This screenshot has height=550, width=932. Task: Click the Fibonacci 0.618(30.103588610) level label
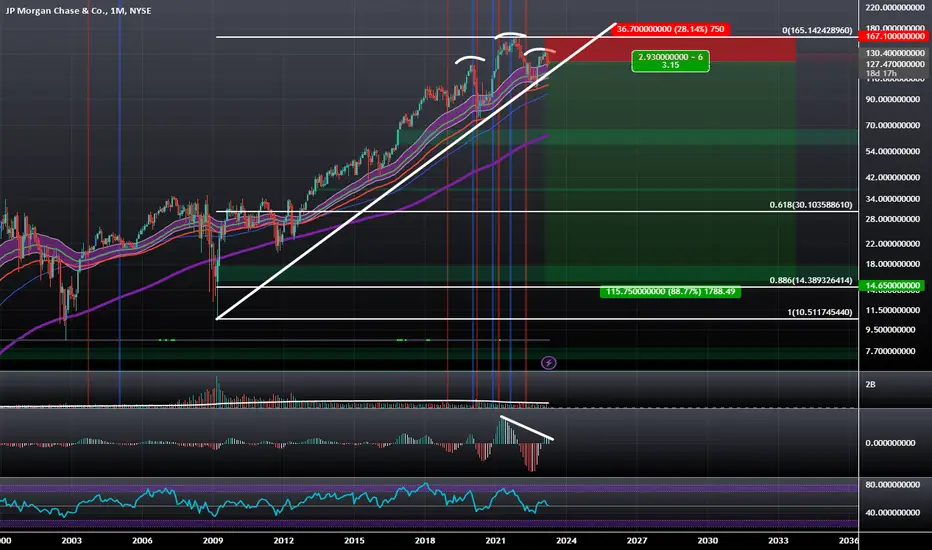811,205
